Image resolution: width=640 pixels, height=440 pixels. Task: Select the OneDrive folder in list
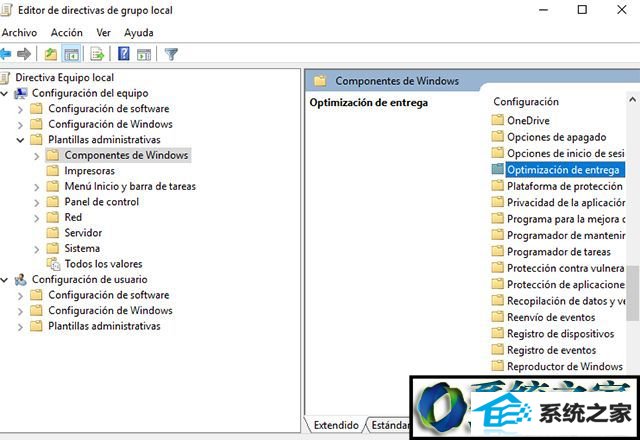click(x=528, y=121)
